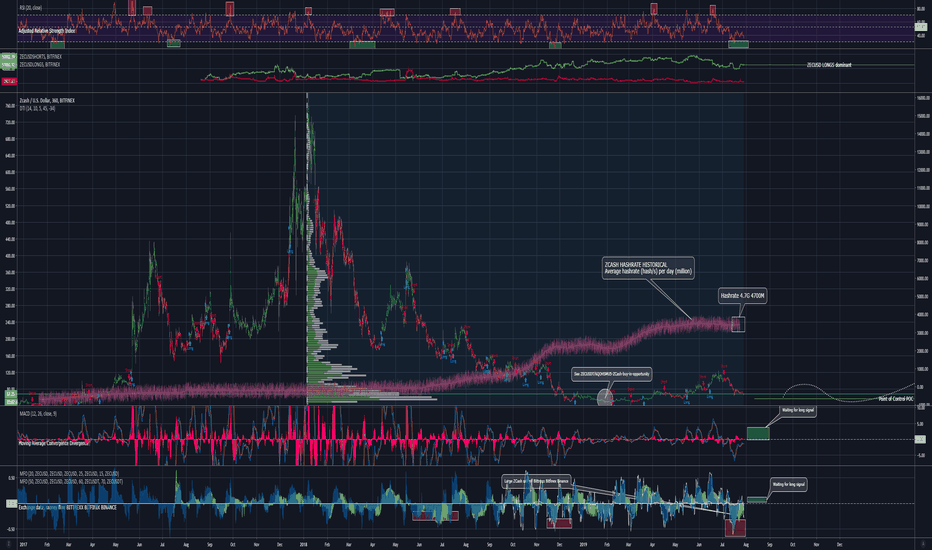Select the small green box beside the MFO pane
Image resolution: width=932 pixels, height=550 pixels.
(757, 500)
